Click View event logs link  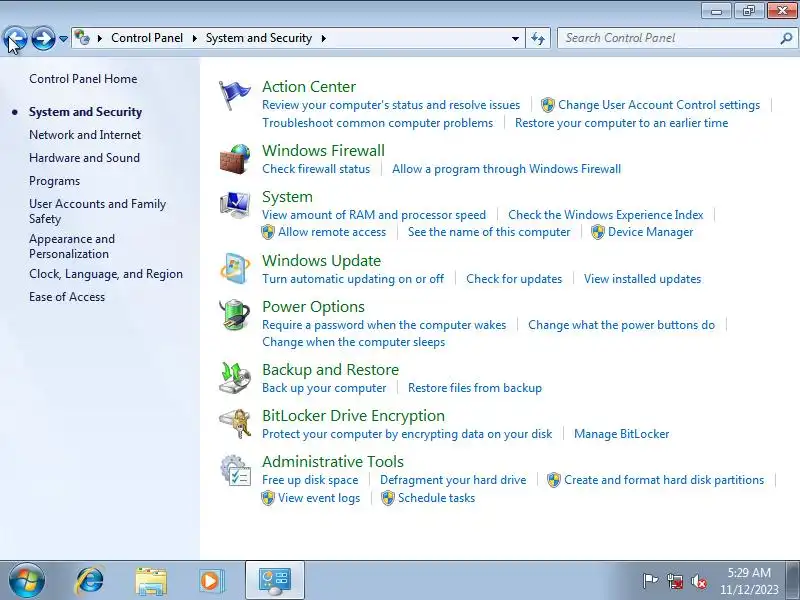[x=319, y=498]
